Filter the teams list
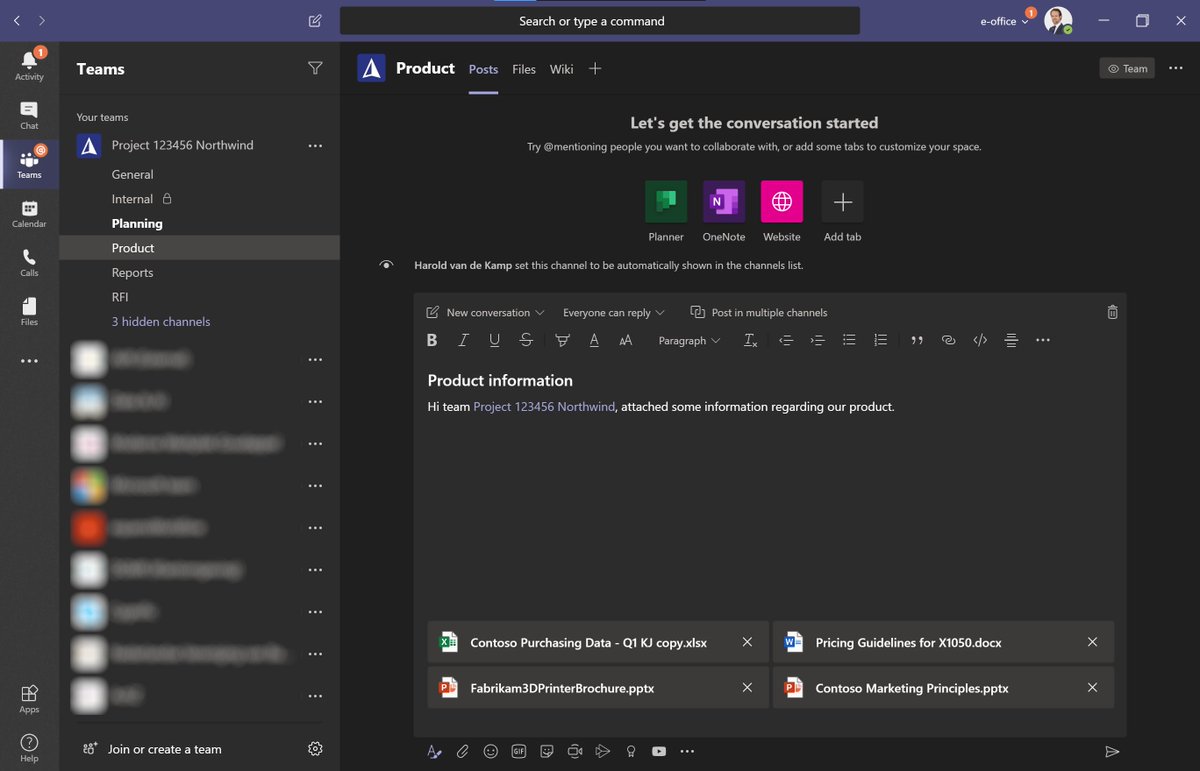This screenshot has width=1200, height=771. click(x=315, y=68)
